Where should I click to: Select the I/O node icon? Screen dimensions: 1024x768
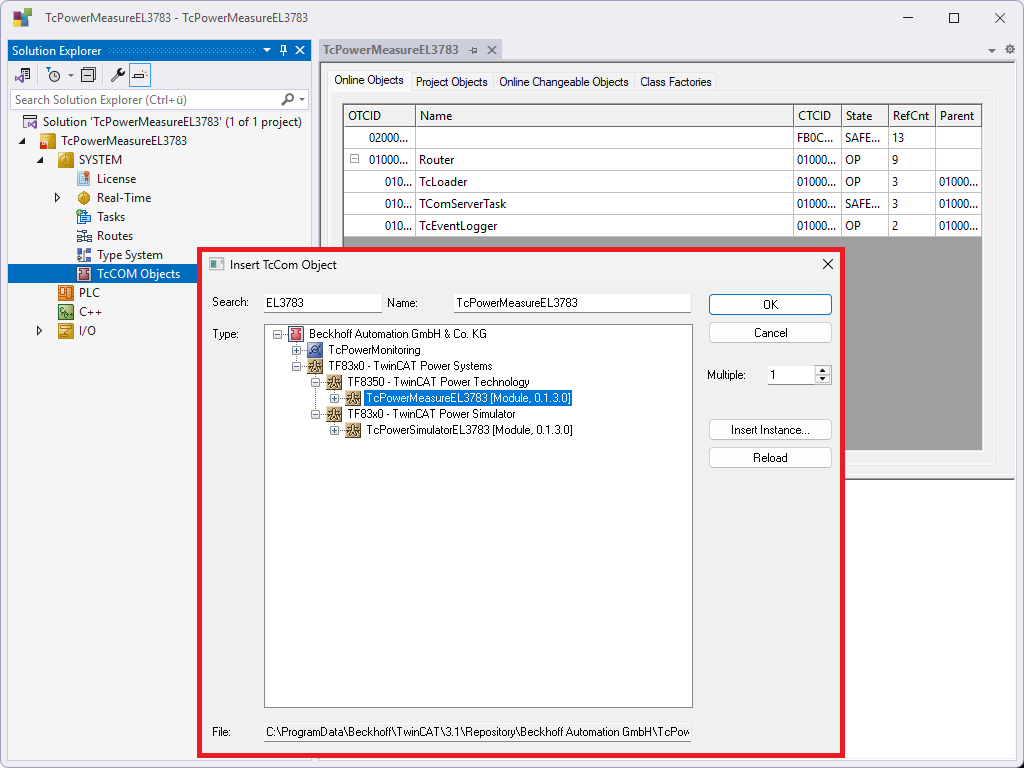66,330
